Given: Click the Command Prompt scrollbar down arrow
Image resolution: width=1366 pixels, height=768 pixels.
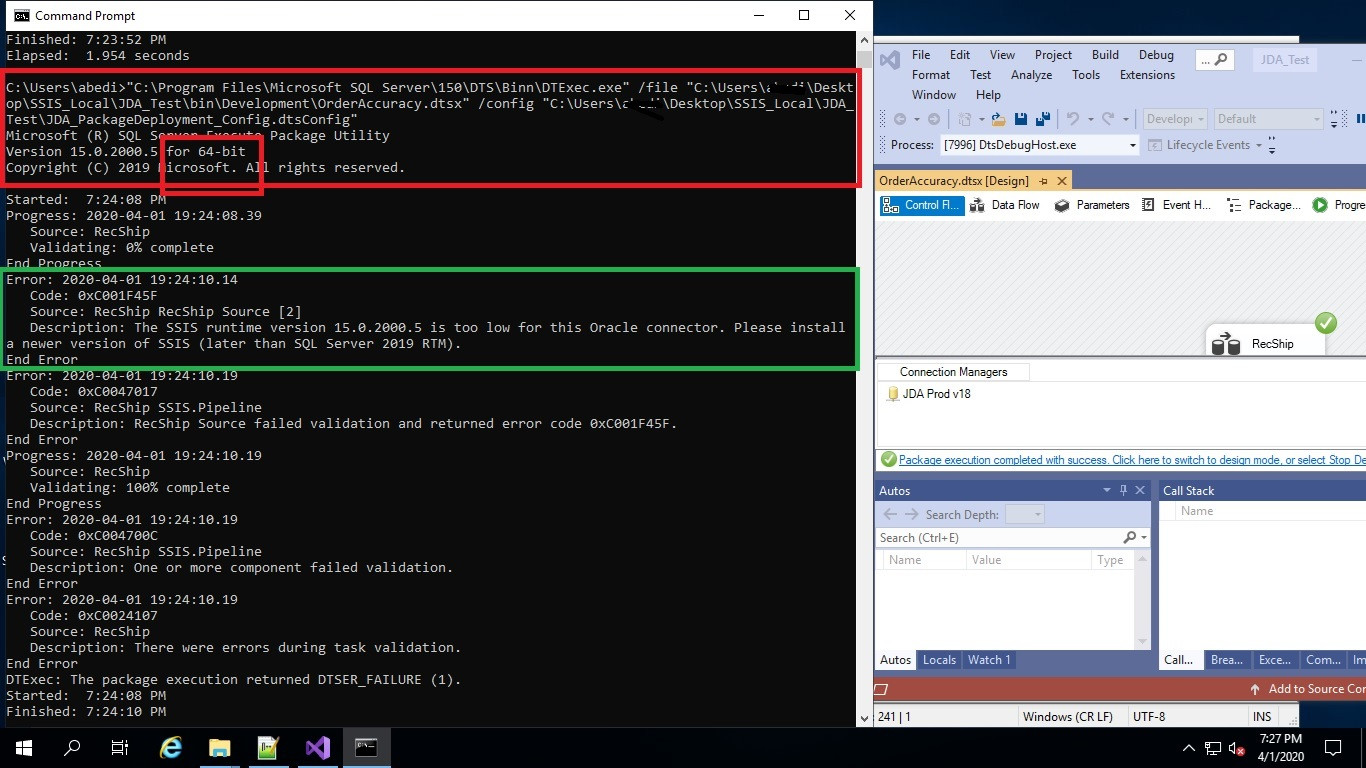Looking at the screenshot, I should (865, 718).
